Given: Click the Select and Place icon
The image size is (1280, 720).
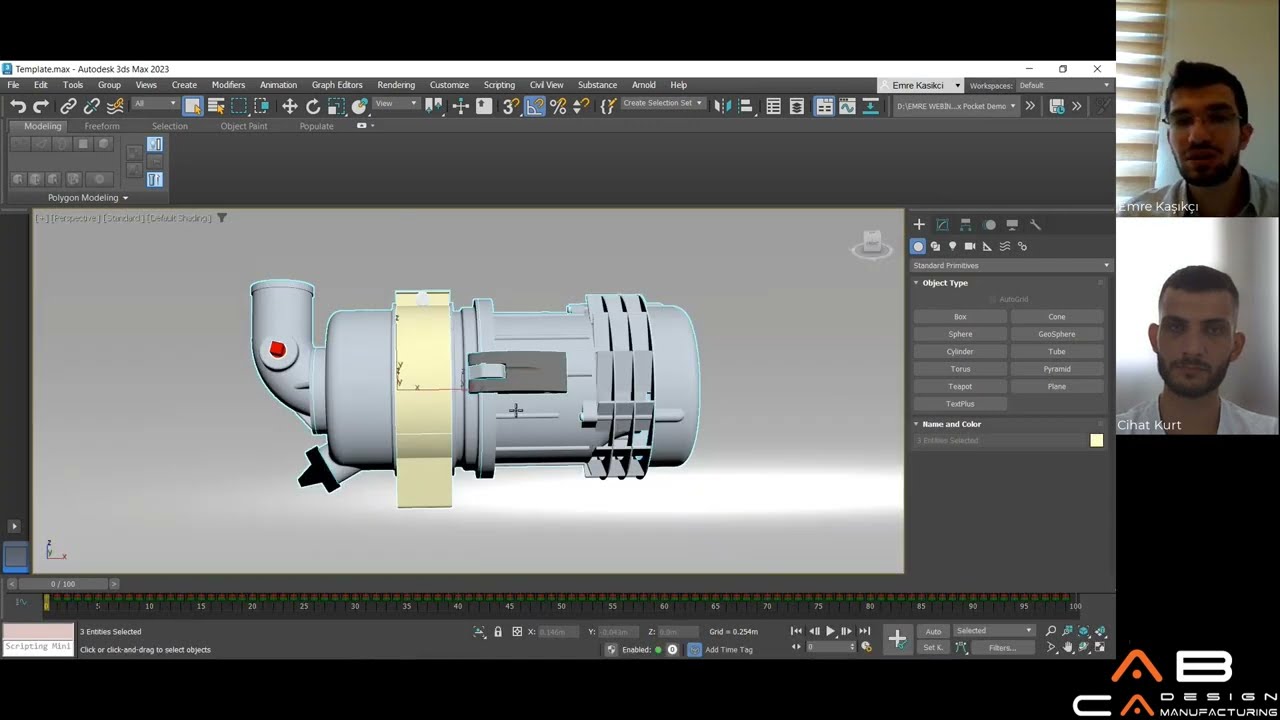Looking at the screenshot, I should tap(359, 106).
